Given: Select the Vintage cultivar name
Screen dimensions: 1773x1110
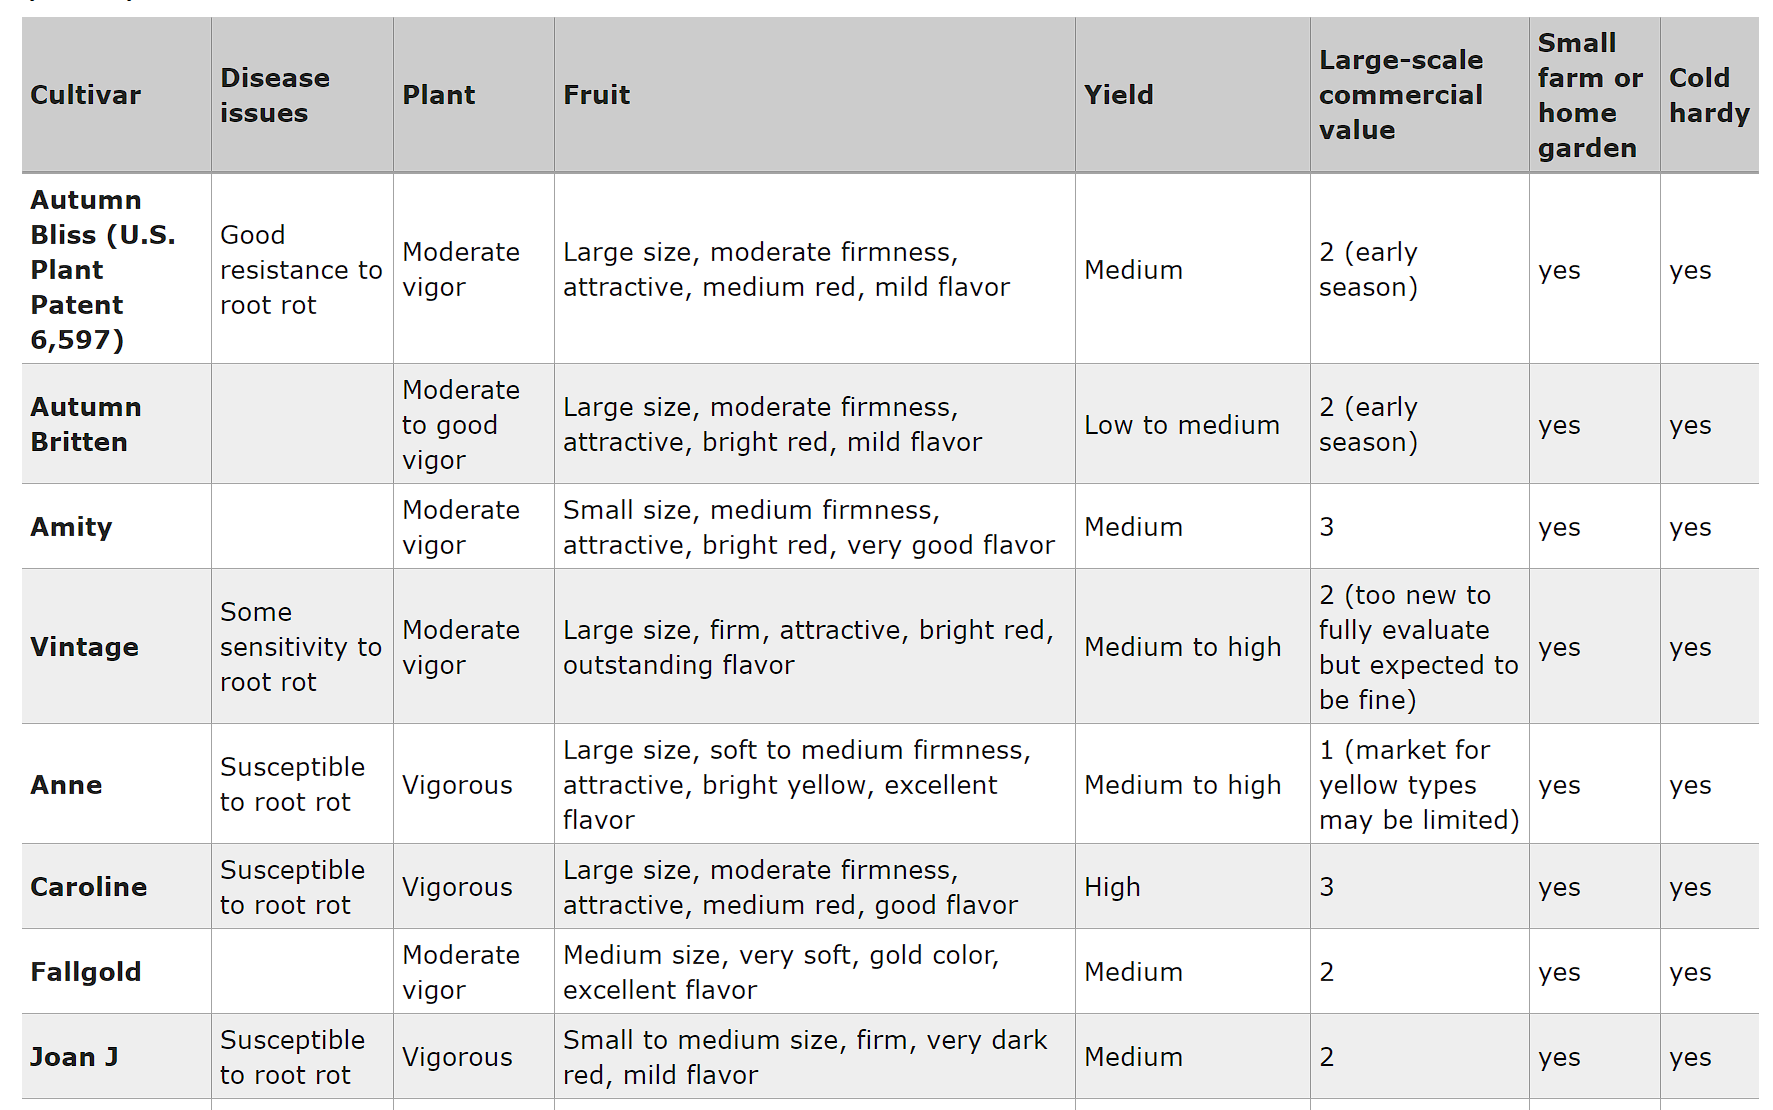Looking at the screenshot, I should pyautogui.click(x=84, y=647).
